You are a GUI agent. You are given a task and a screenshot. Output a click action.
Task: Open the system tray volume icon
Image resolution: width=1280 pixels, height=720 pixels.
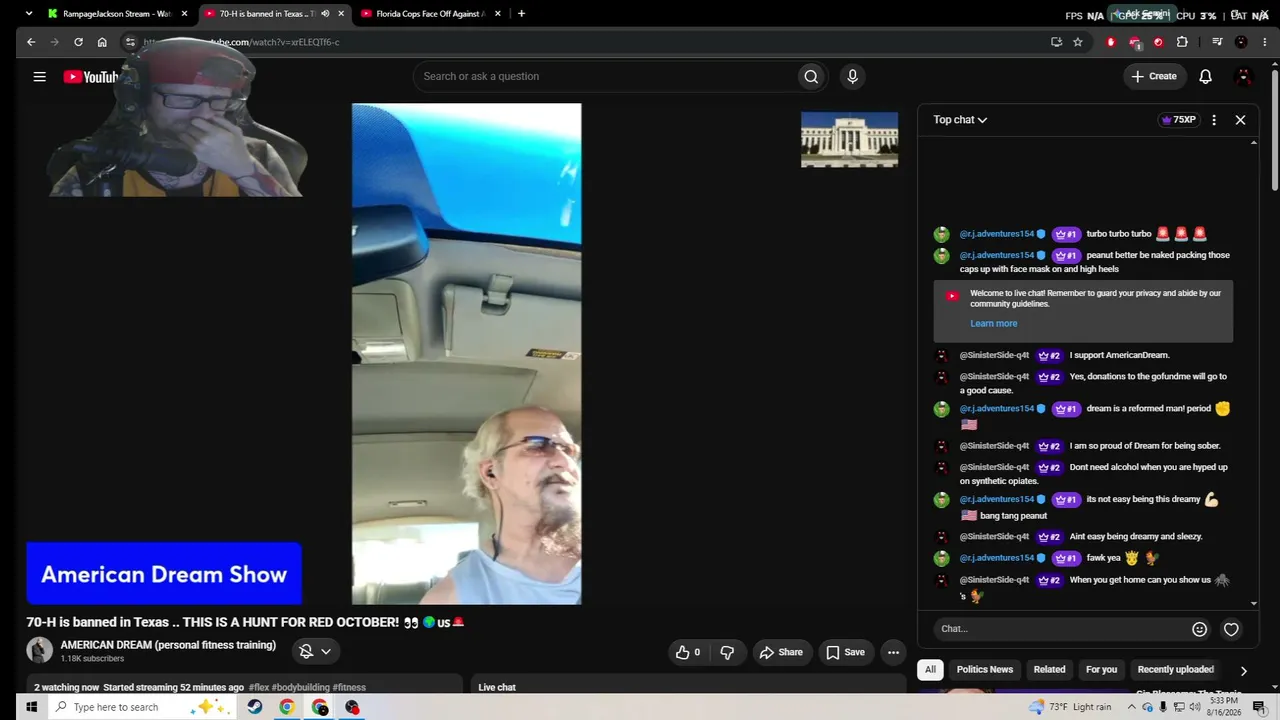point(1194,707)
